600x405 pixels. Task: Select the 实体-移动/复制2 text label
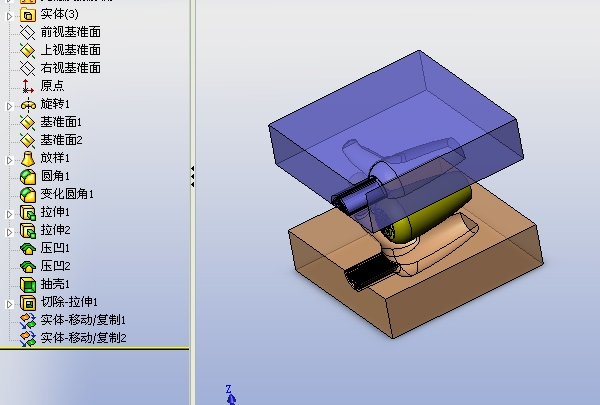(x=83, y=338)
